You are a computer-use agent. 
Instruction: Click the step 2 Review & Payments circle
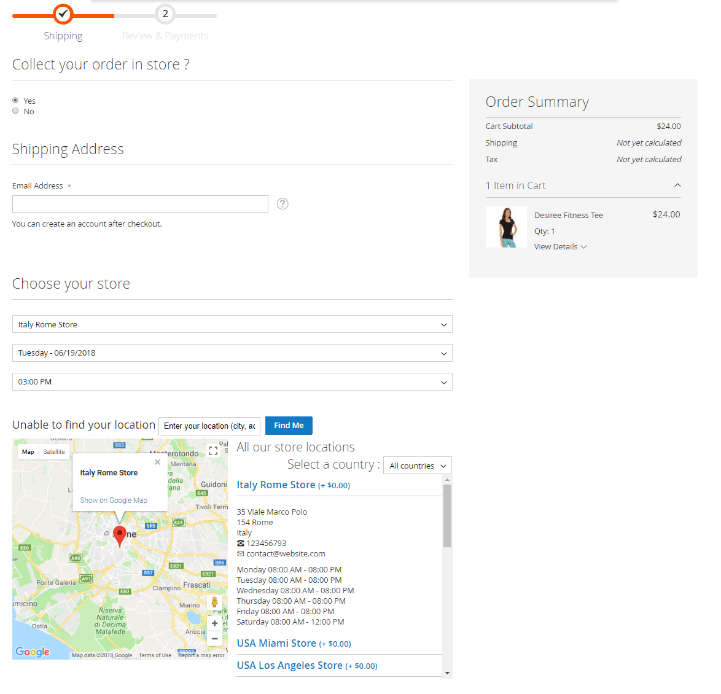tap(165, 14)
